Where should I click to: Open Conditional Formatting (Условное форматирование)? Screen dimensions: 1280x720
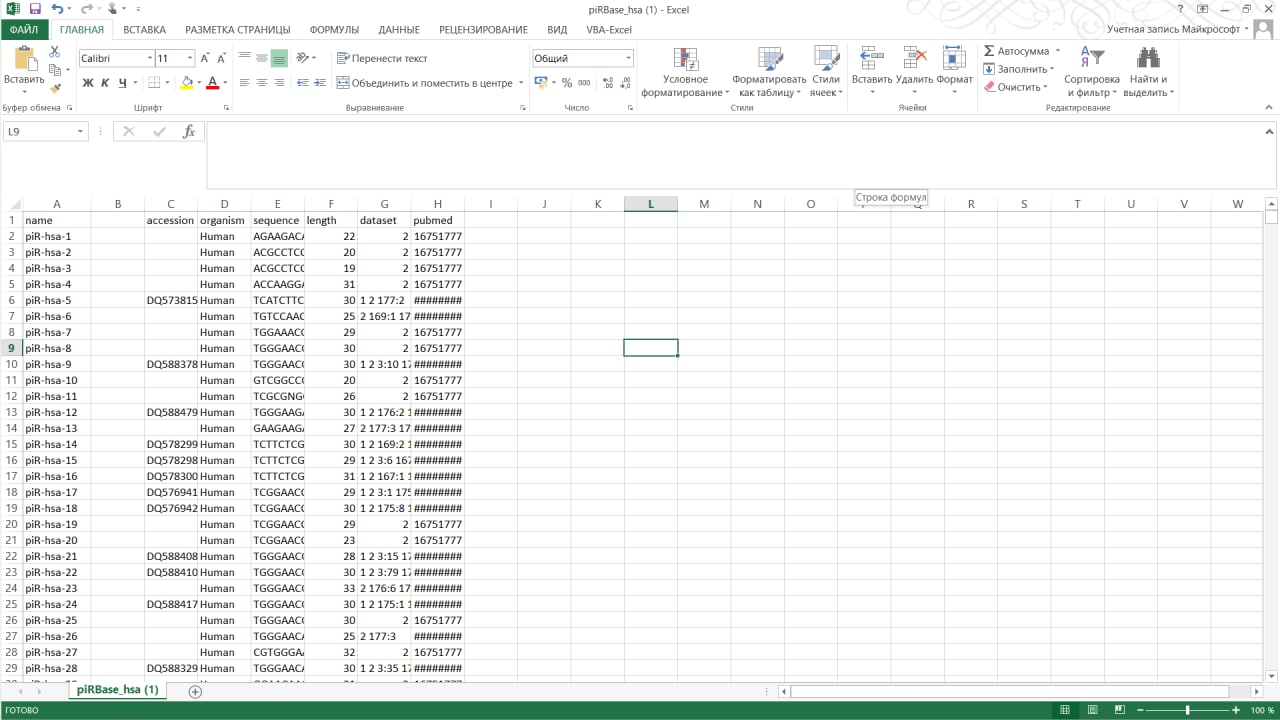pos(685,60)
